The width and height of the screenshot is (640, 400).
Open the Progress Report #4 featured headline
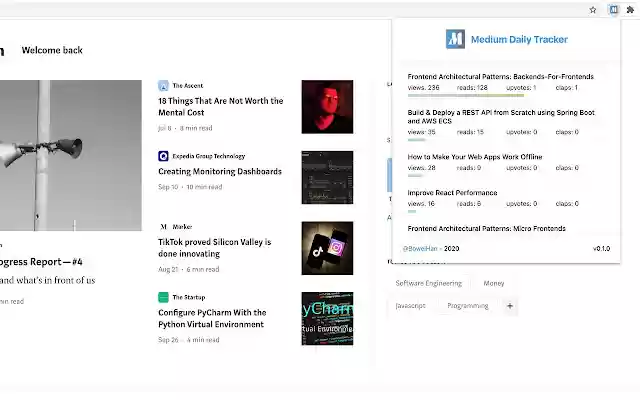point(41,262)
